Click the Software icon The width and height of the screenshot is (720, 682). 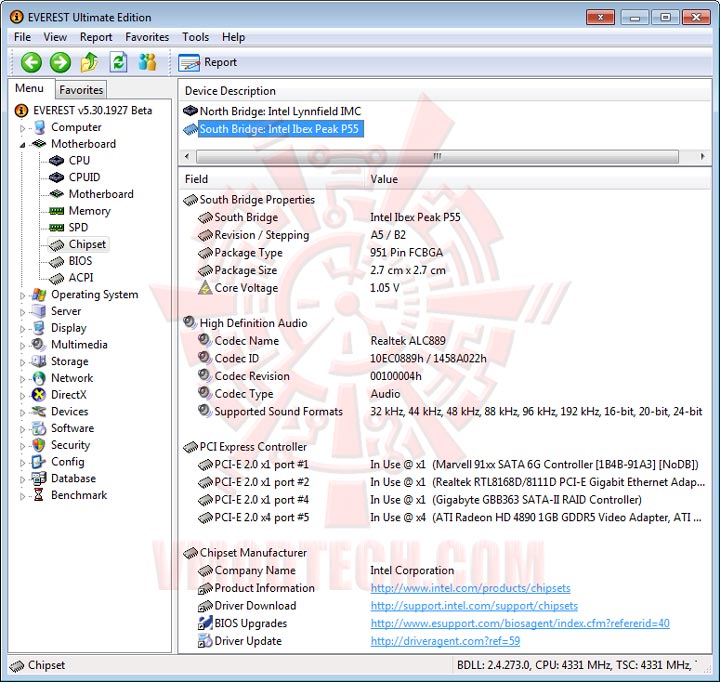pyautogui.click(x=39, y=428)
